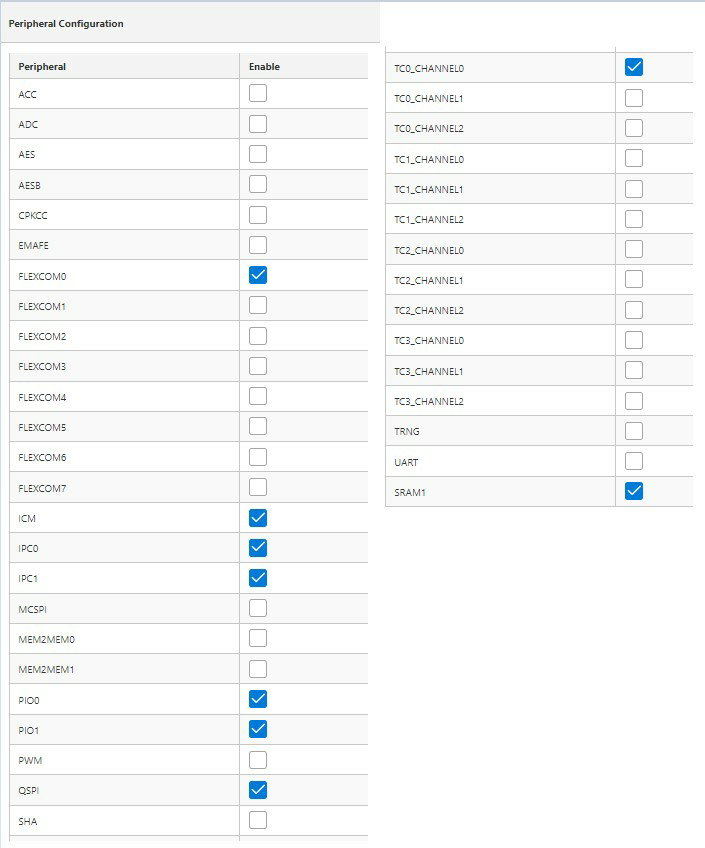Enable the PWM checkbox
705x848 pixels.
tap(258, 760)
